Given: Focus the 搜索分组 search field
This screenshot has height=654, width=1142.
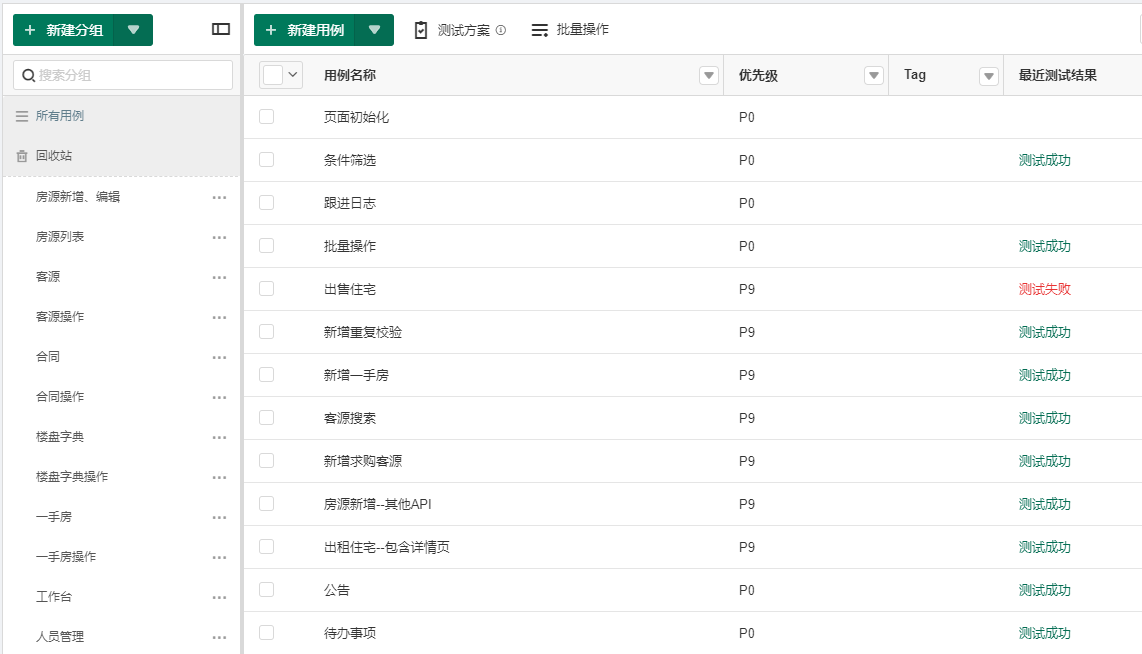Looking at the screenshot, I should click(123, 75).
